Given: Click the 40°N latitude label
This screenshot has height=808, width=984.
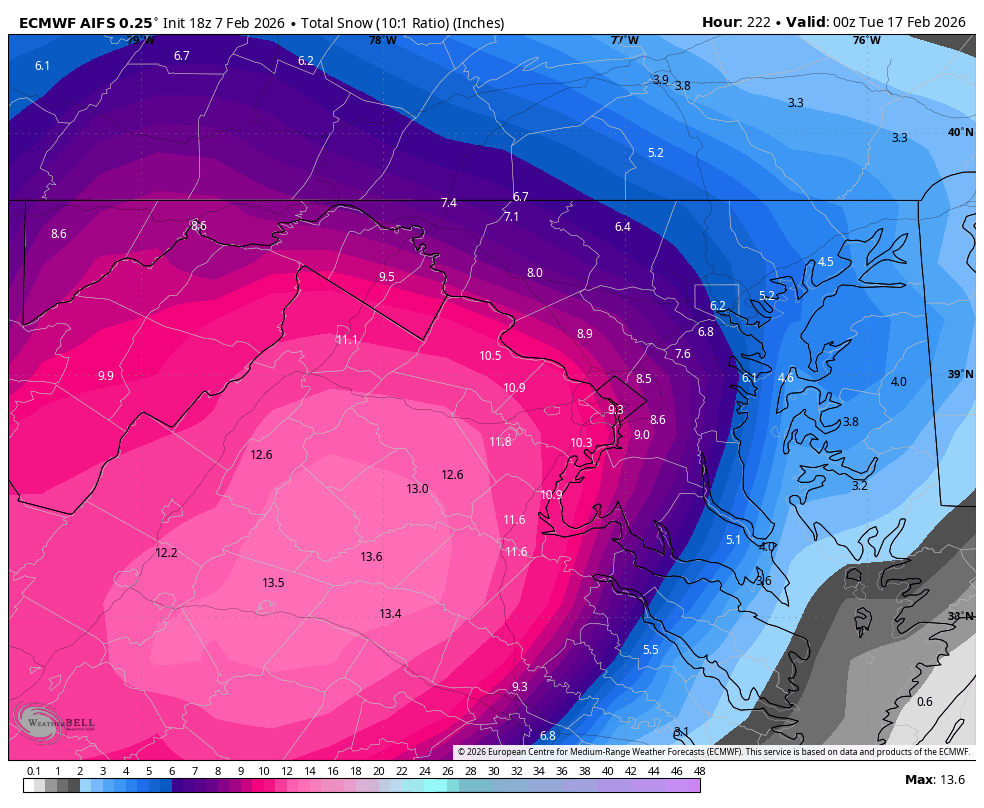Looking at the screenshot, I should point(959,132).
